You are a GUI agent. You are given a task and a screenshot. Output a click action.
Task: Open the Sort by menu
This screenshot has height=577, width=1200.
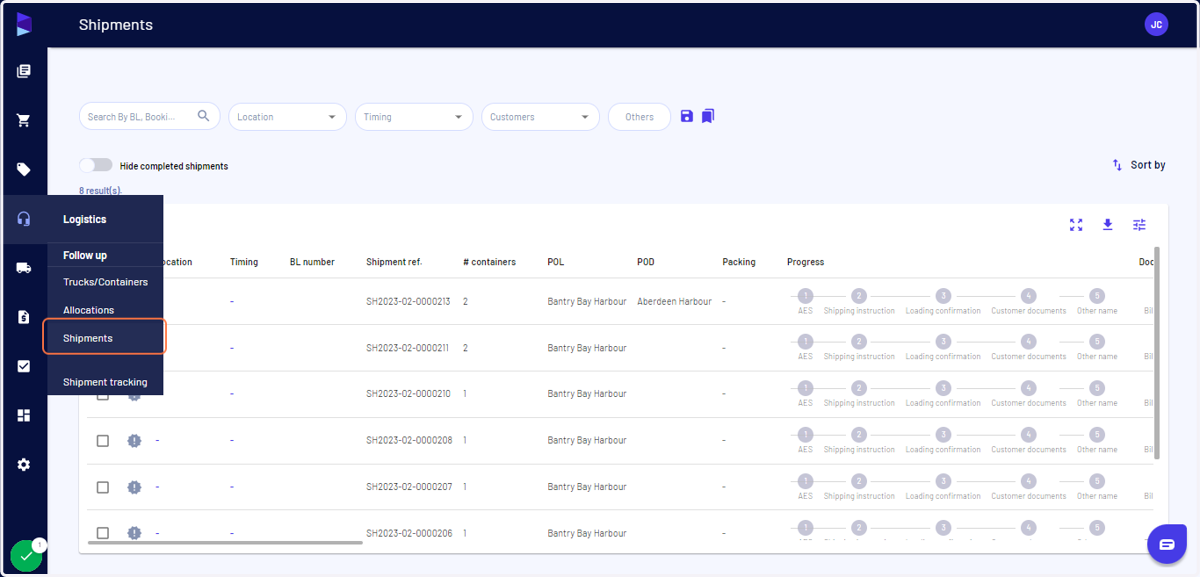click(x=1138, y=165)
